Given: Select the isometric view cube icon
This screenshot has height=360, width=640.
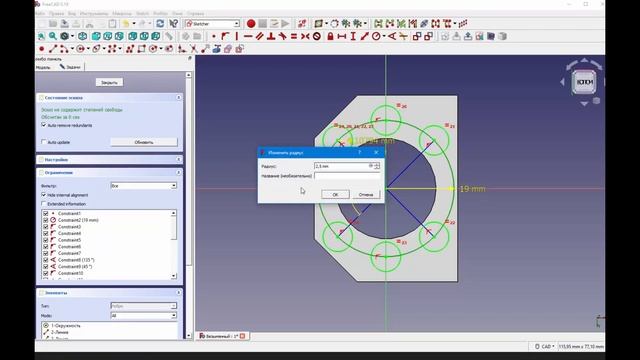Looking at the screenshot, I should coord(82,36).
